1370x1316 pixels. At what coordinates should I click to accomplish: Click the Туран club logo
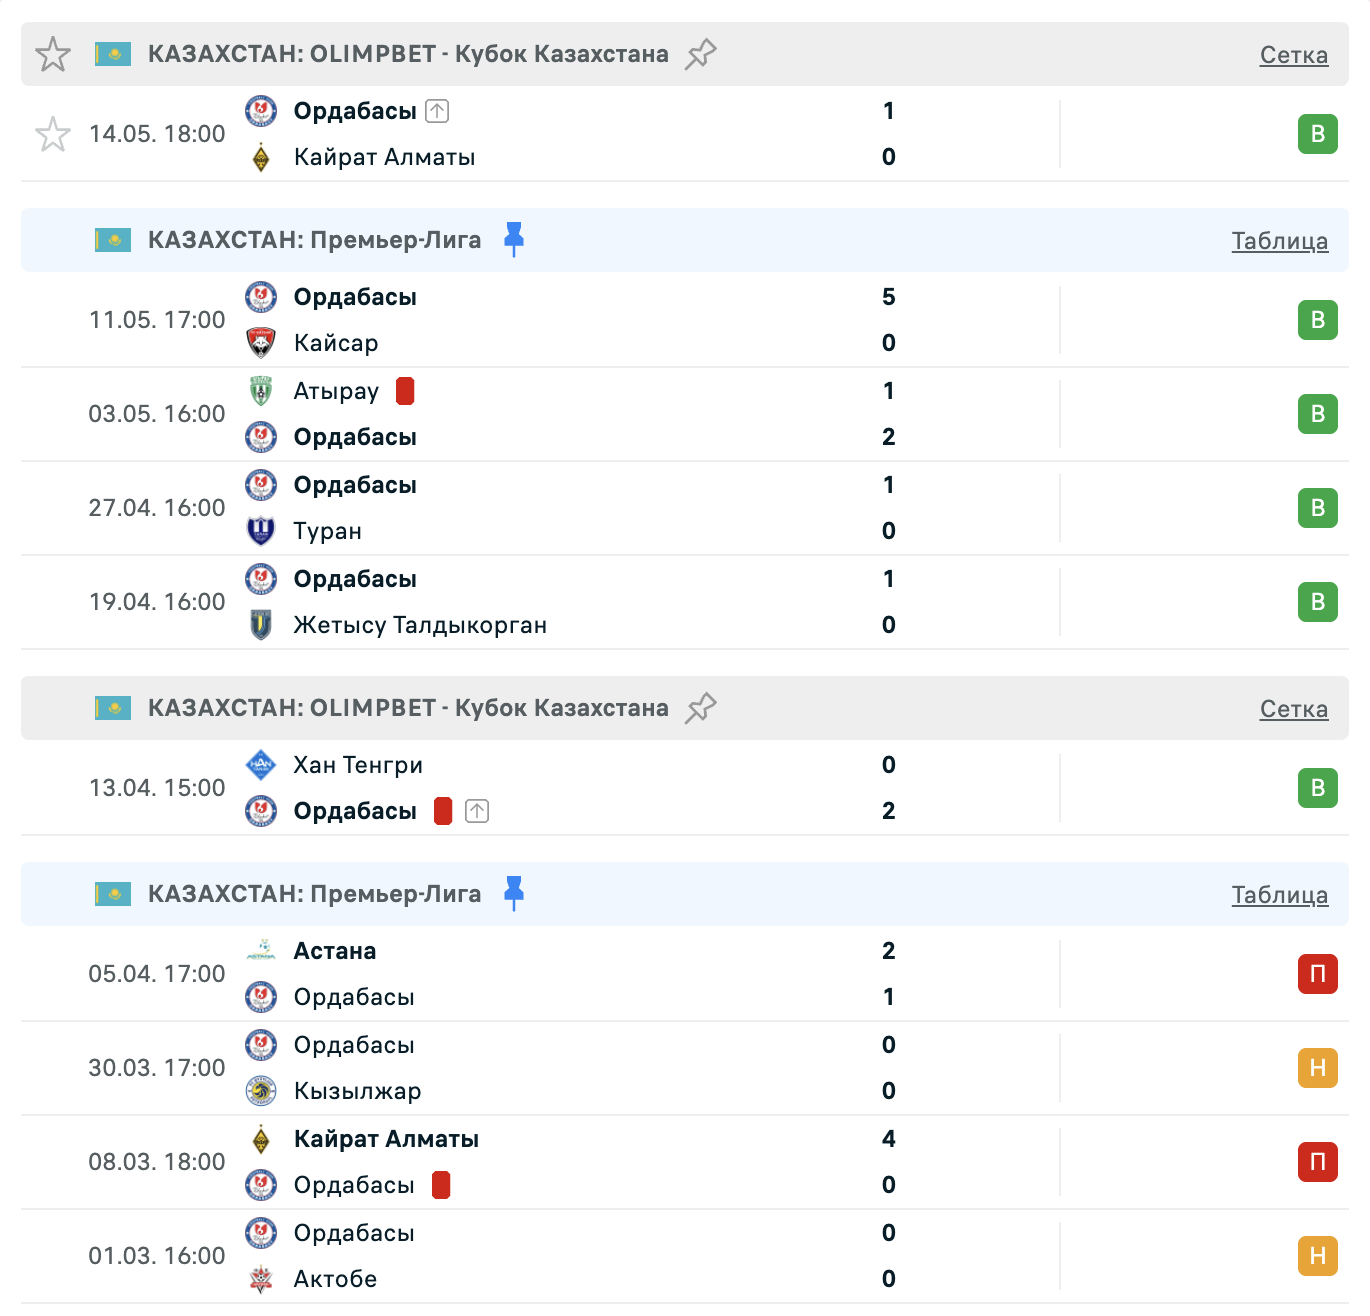261,531
